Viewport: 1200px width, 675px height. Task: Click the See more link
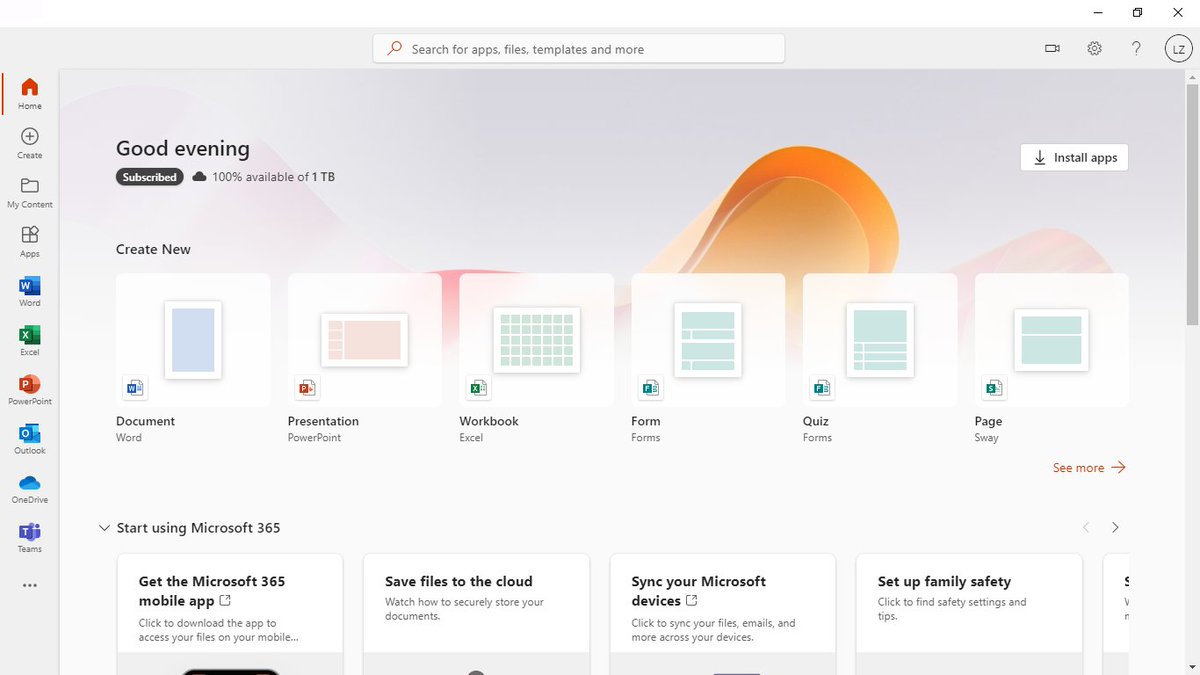pyautogui.click(x=1089, y=467)
